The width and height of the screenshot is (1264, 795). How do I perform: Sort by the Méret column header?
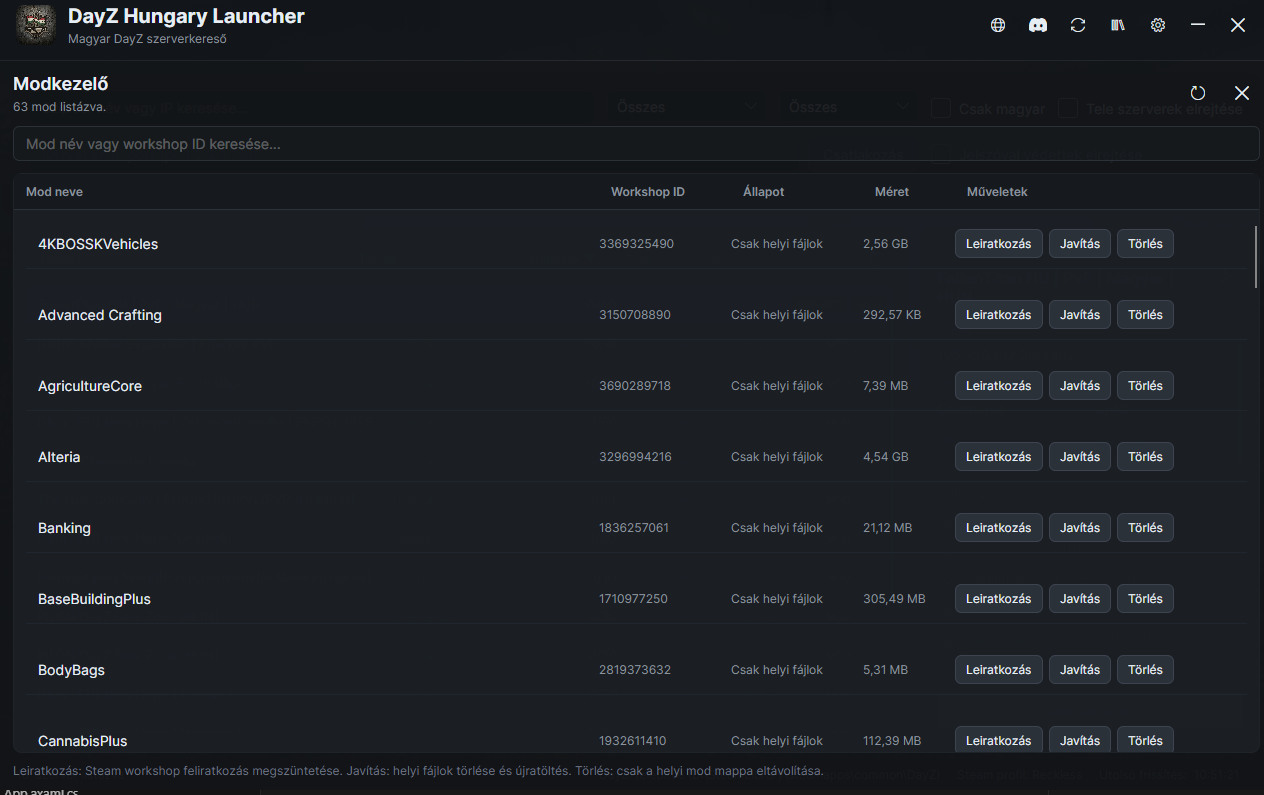pos(892,192)
